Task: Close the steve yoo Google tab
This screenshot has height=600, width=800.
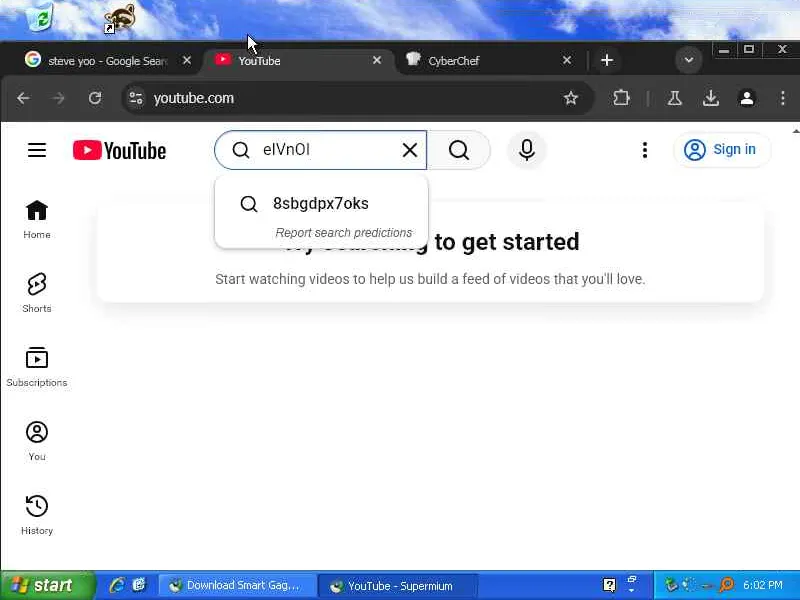Action: coord(187,60)
